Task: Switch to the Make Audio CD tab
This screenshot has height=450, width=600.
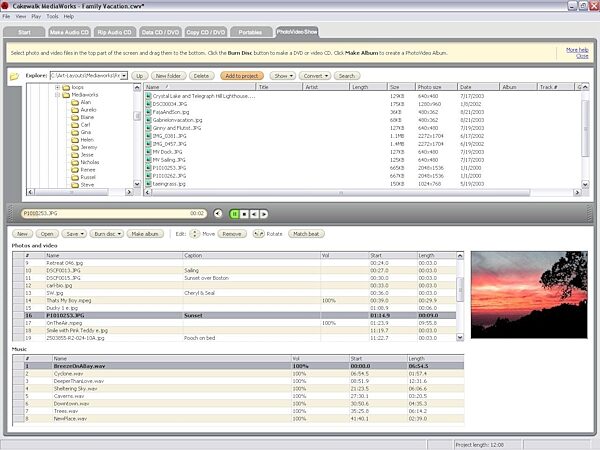Action: point(69,32)
